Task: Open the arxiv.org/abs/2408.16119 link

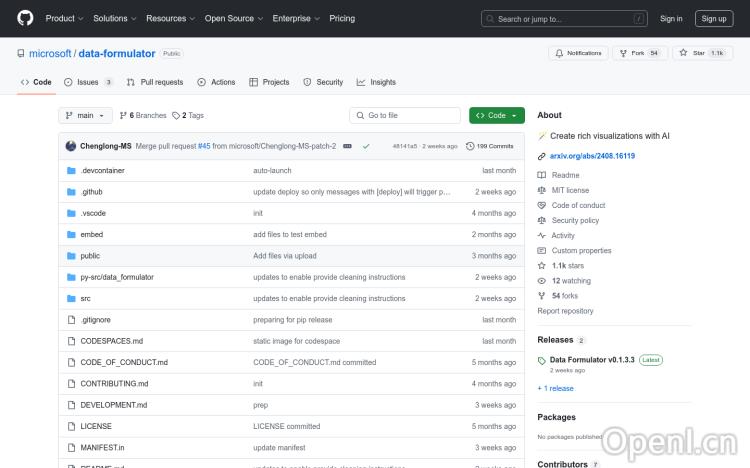Action: click(592, 156)
